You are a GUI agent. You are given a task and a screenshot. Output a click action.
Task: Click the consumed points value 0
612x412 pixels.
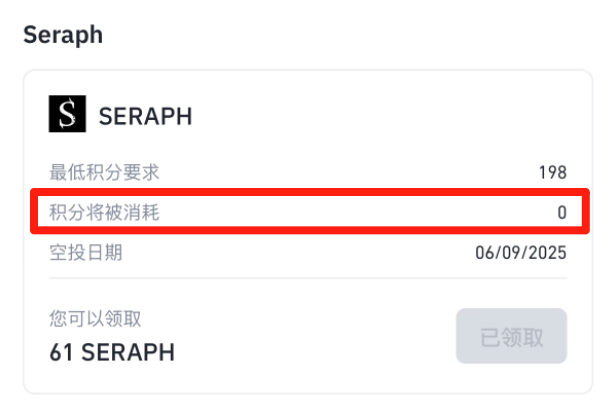pos(562,213)
